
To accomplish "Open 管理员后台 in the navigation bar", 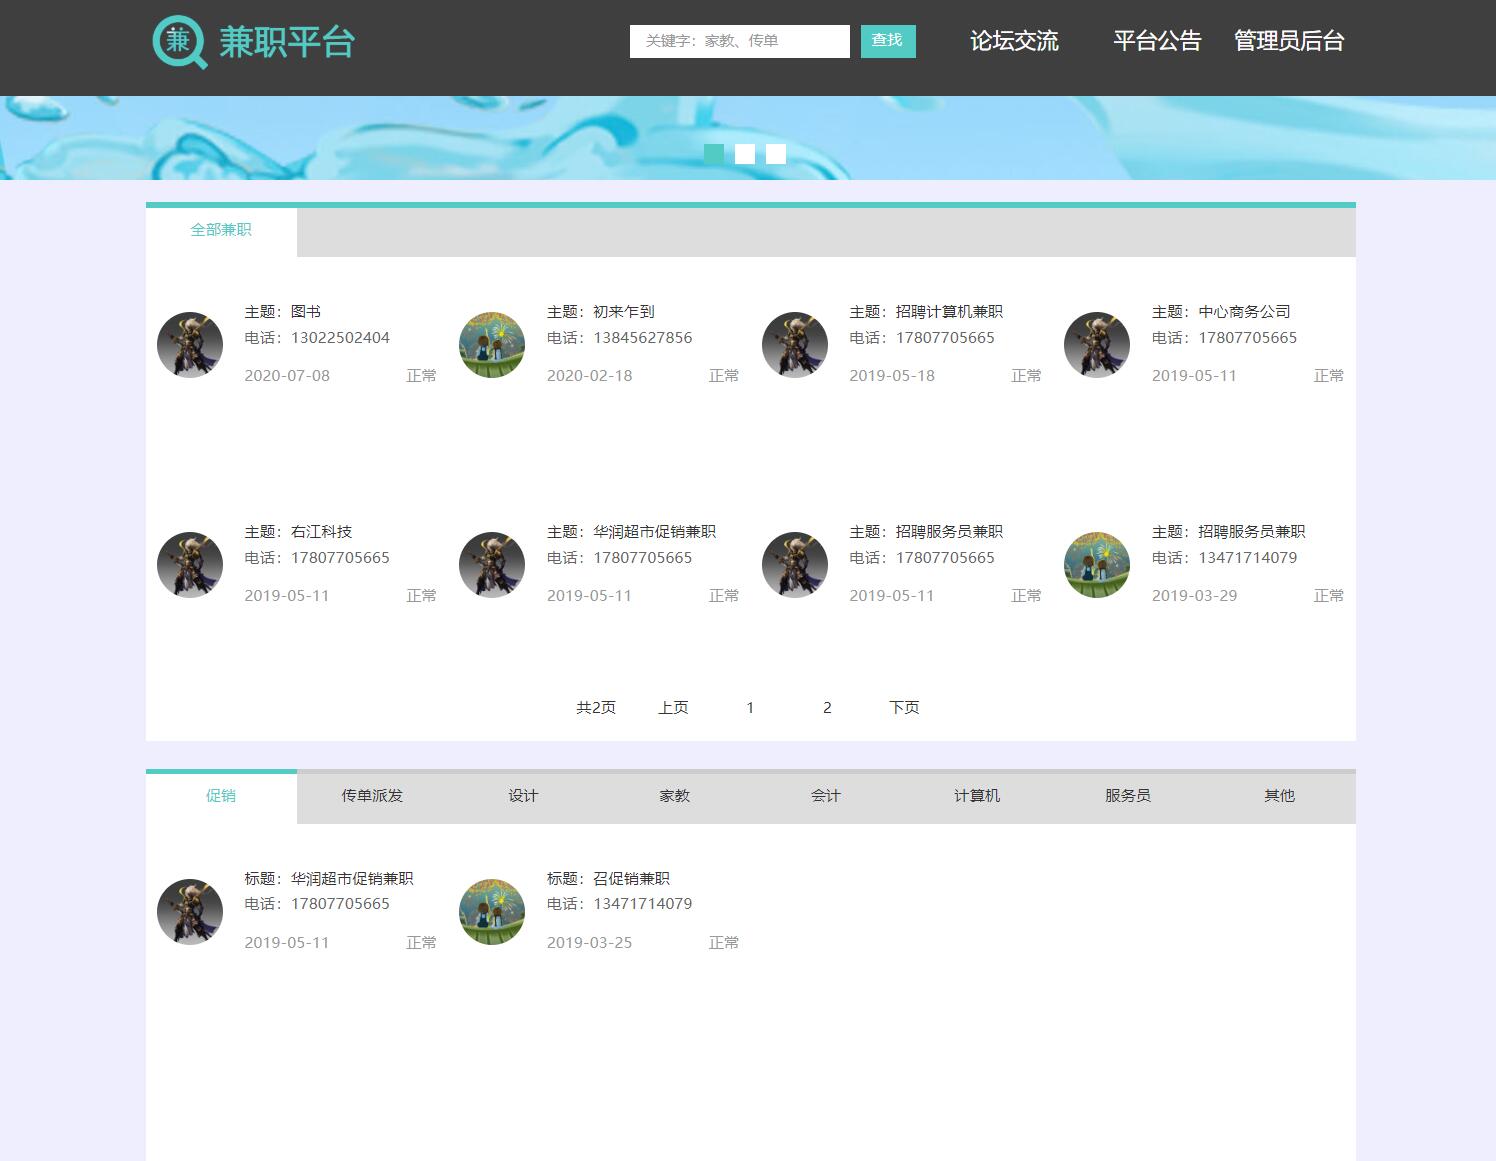I will 1289,41.
